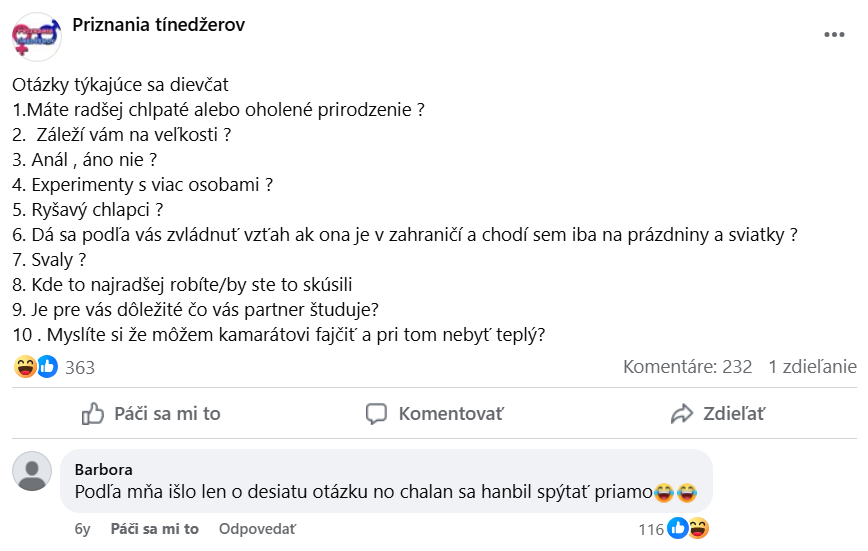The image size is (868, 551).
Task: View the 116 reactions on Barbora's comment
Action: pyautogui.click(x=651, y=528)
